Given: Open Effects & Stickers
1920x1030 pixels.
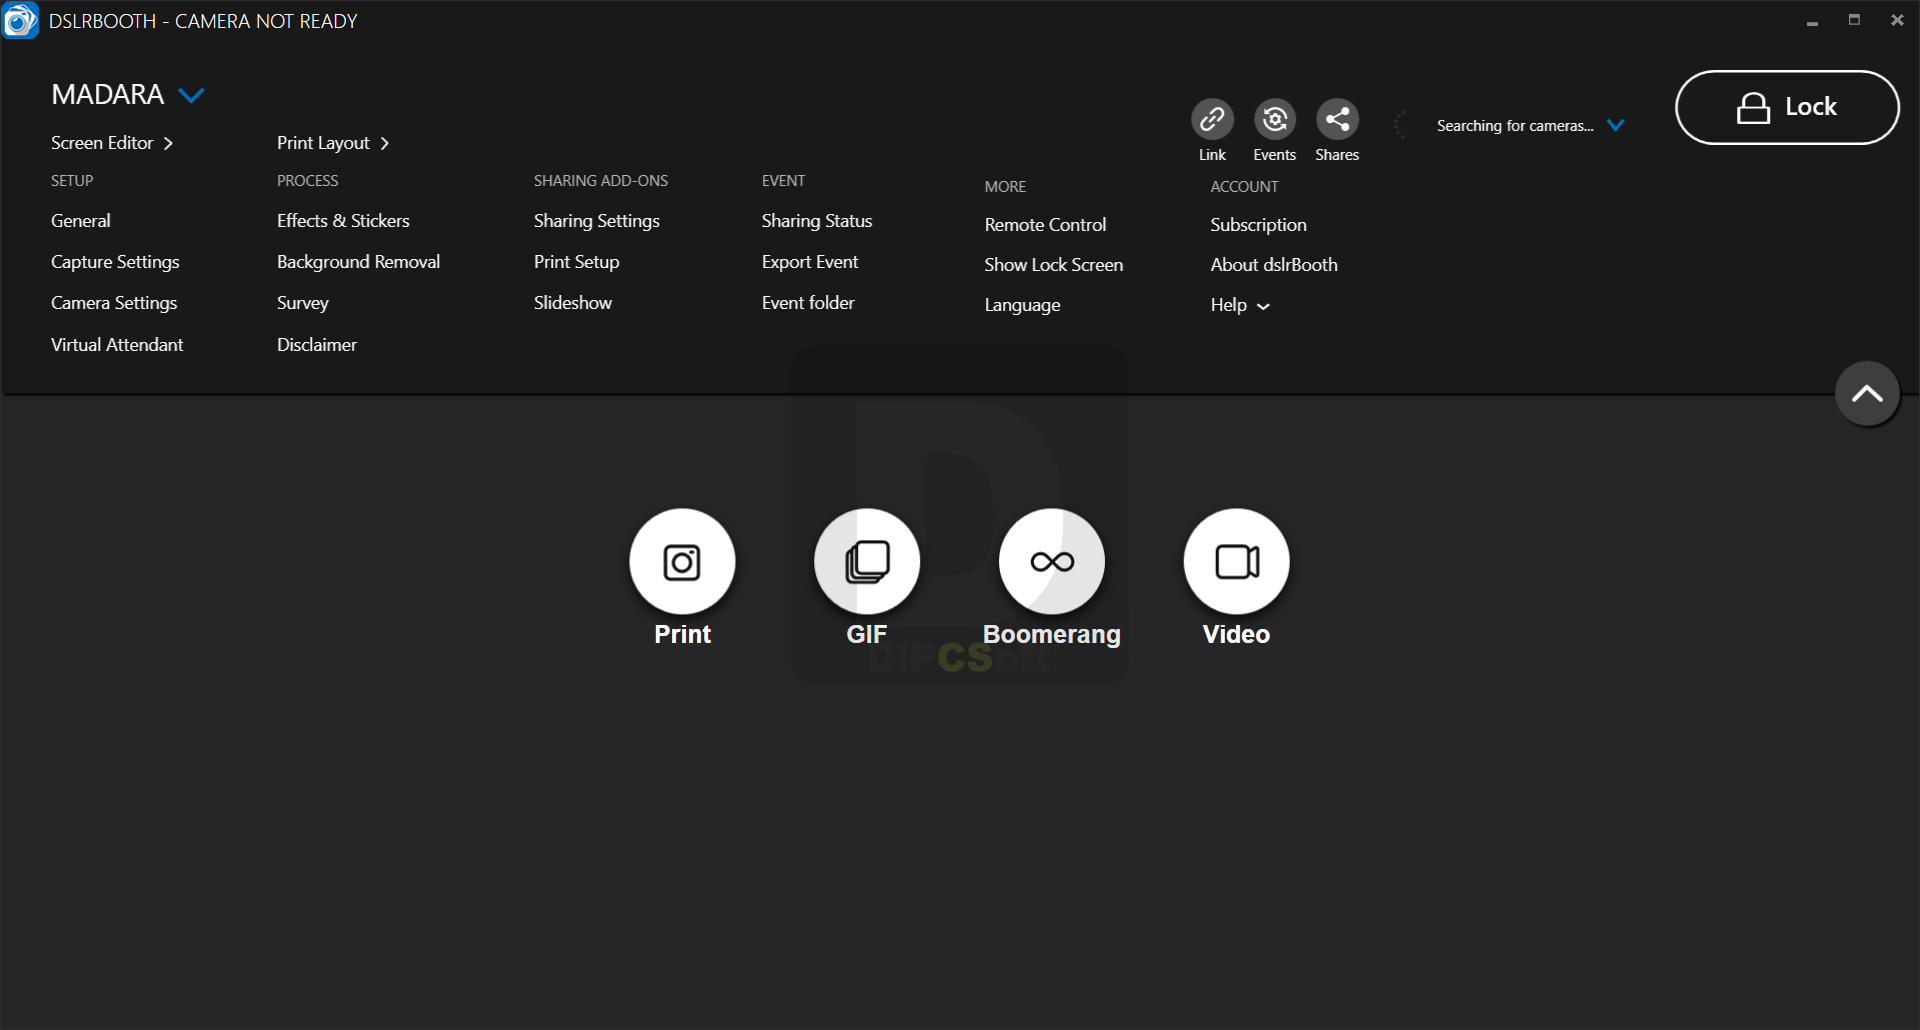Looking at the screenshot, I should point(343,221).
